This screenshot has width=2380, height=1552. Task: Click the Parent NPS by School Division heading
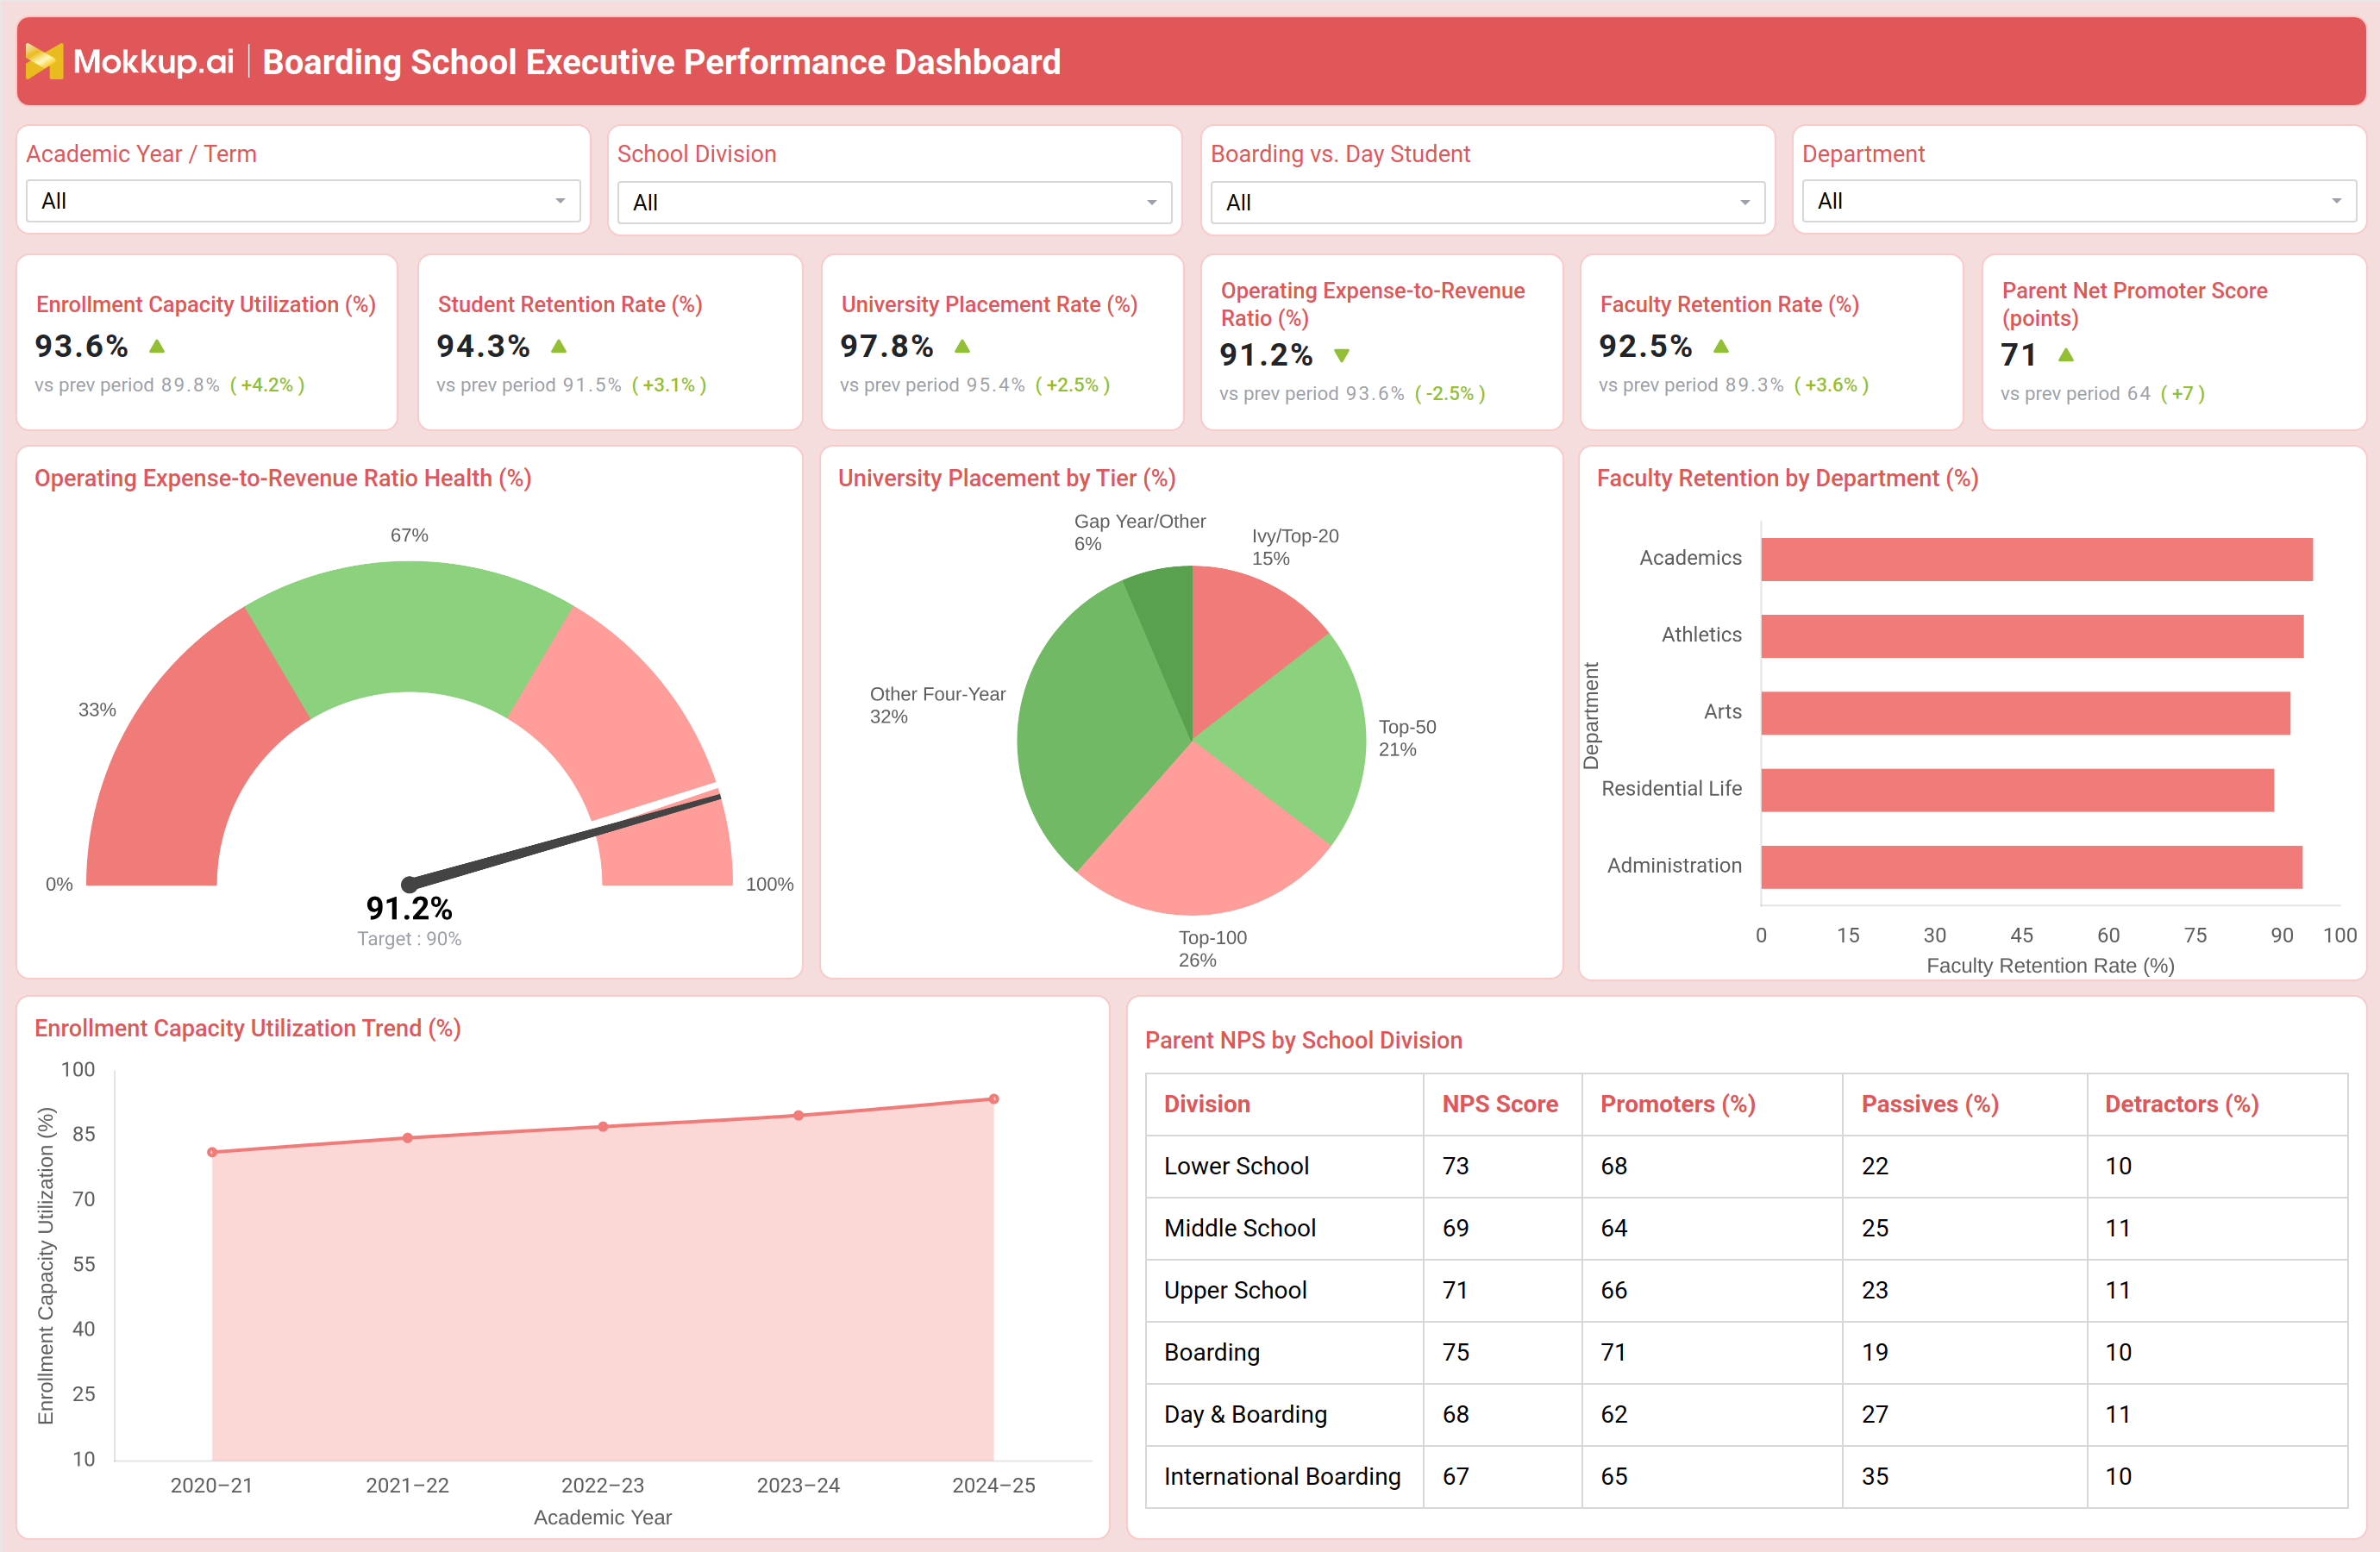1303,1040
